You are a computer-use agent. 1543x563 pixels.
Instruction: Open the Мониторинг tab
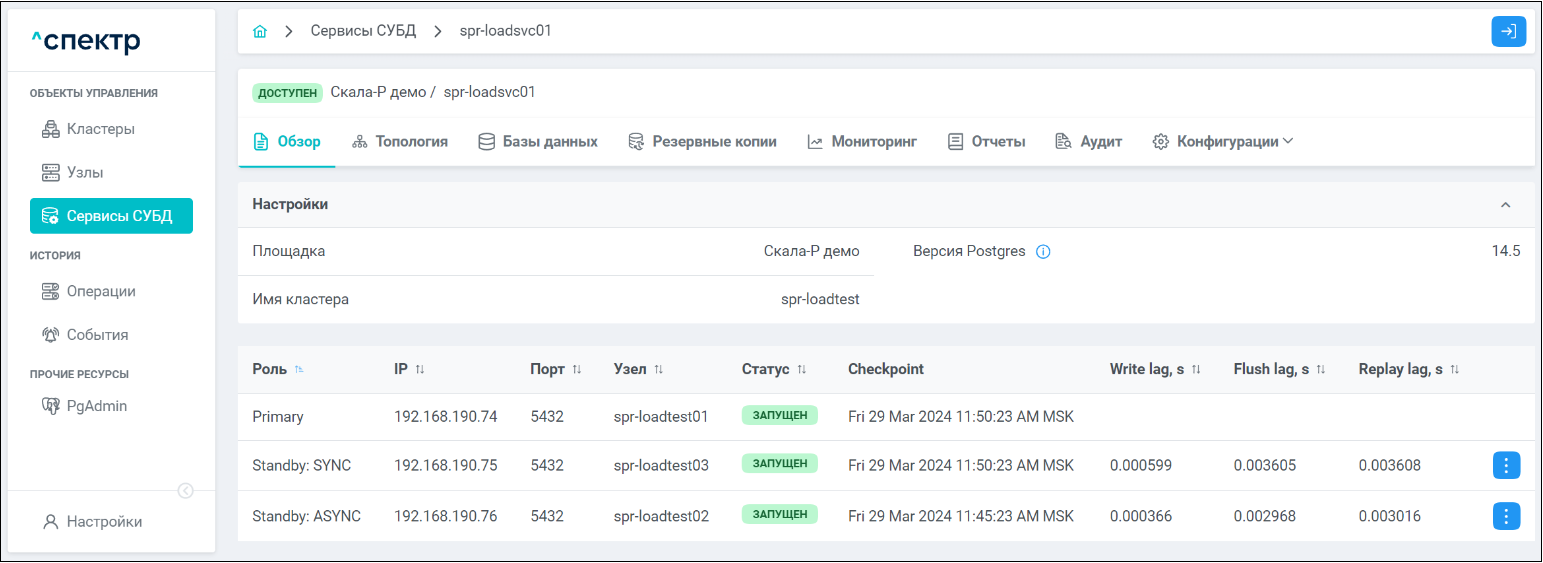pyautogui.click(x=862, y=142)
